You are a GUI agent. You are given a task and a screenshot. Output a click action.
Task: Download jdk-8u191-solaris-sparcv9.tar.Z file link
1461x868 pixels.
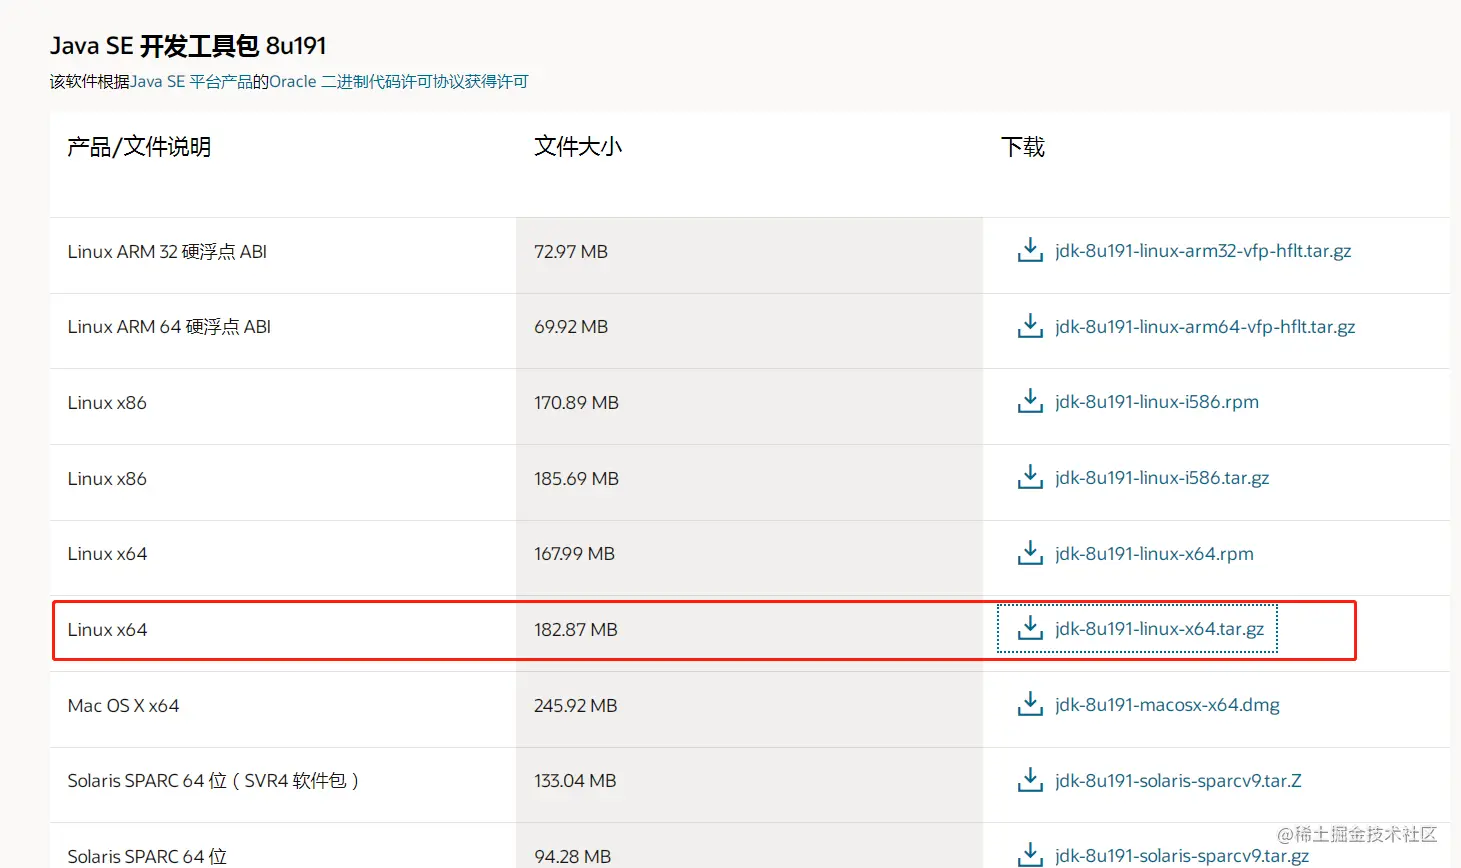[1178, 781]
